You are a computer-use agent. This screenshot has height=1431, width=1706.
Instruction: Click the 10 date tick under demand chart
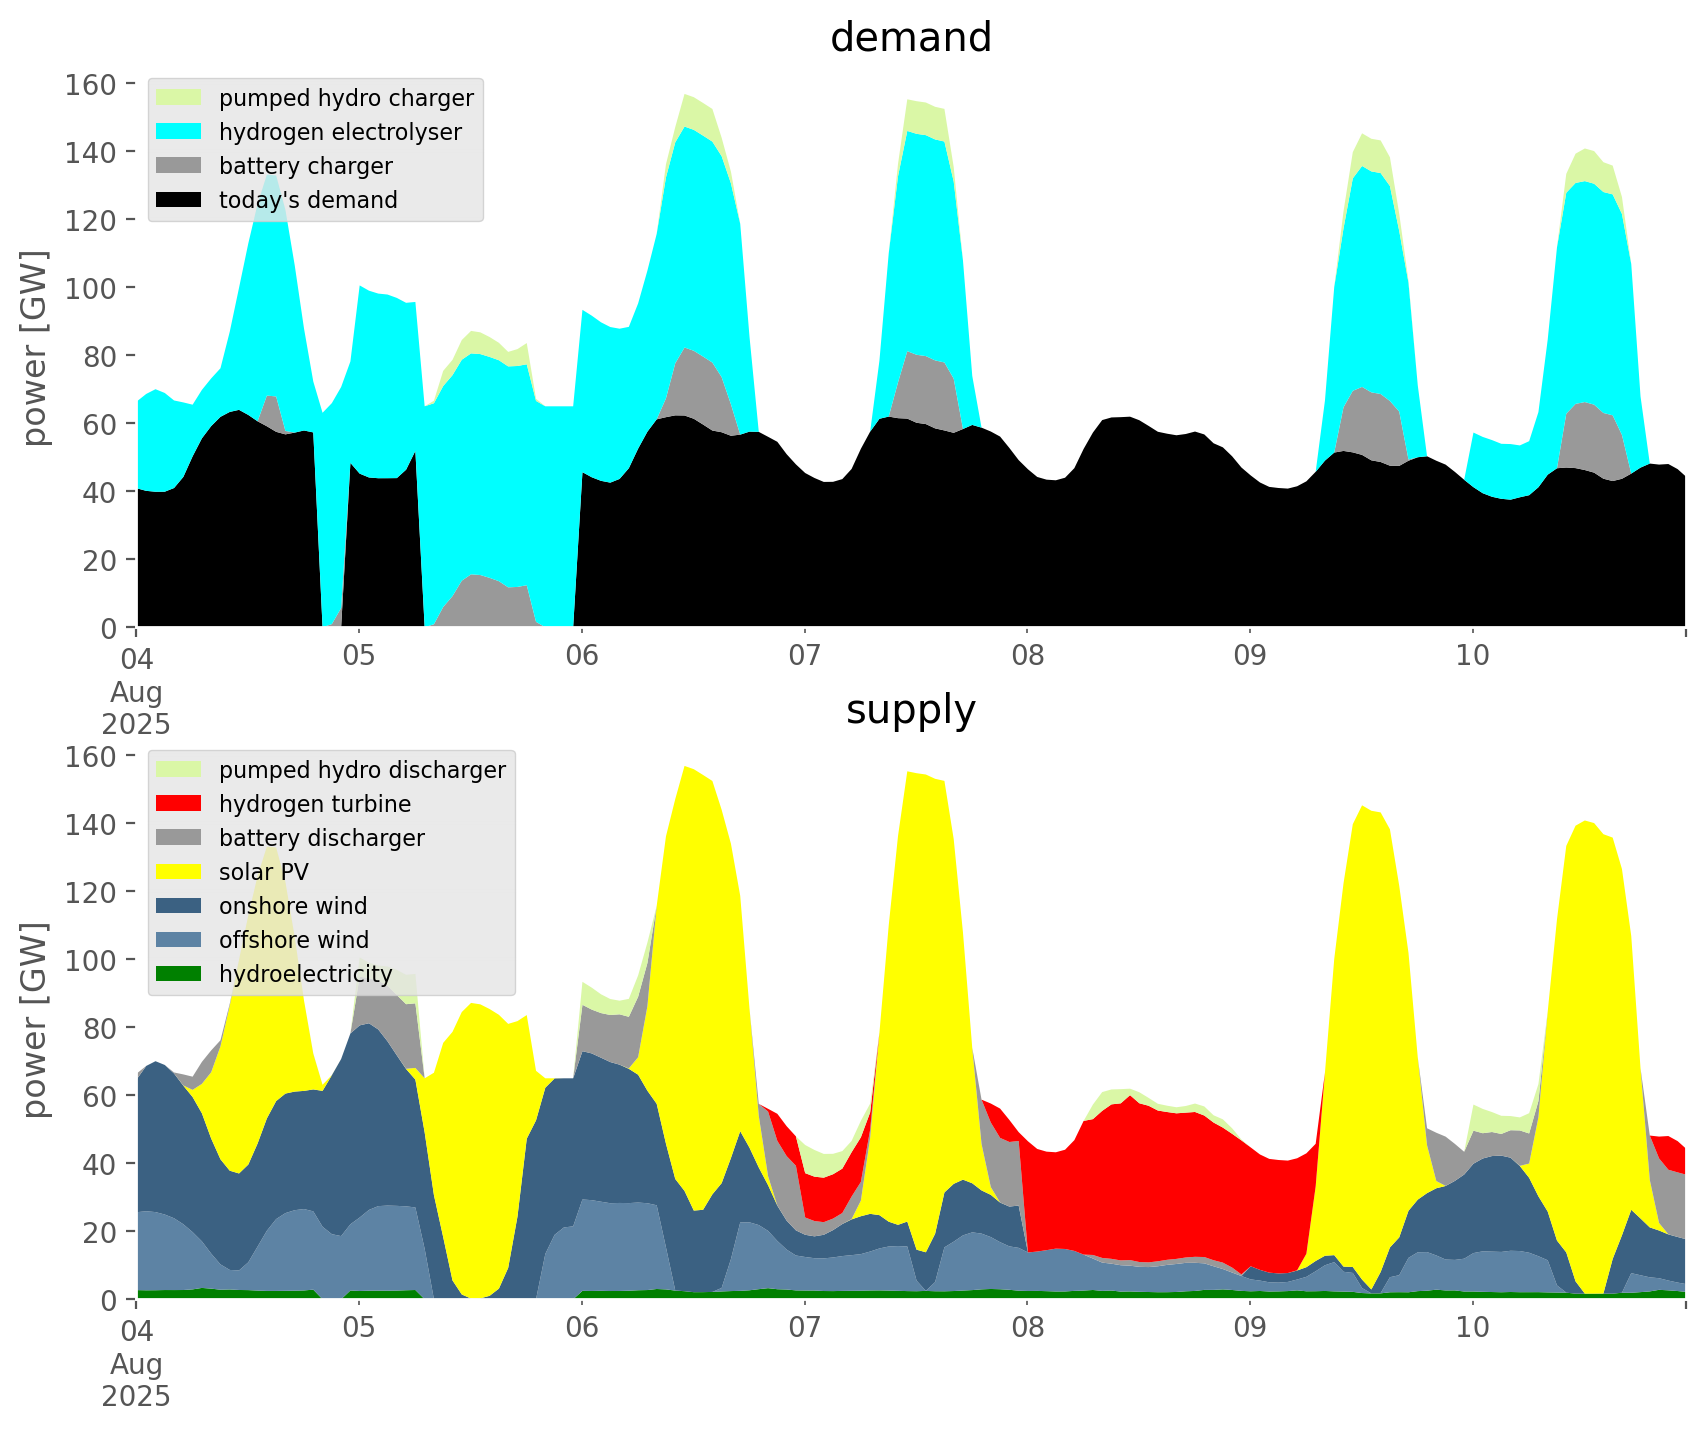pyautogui.click(x=1472, y=656)
